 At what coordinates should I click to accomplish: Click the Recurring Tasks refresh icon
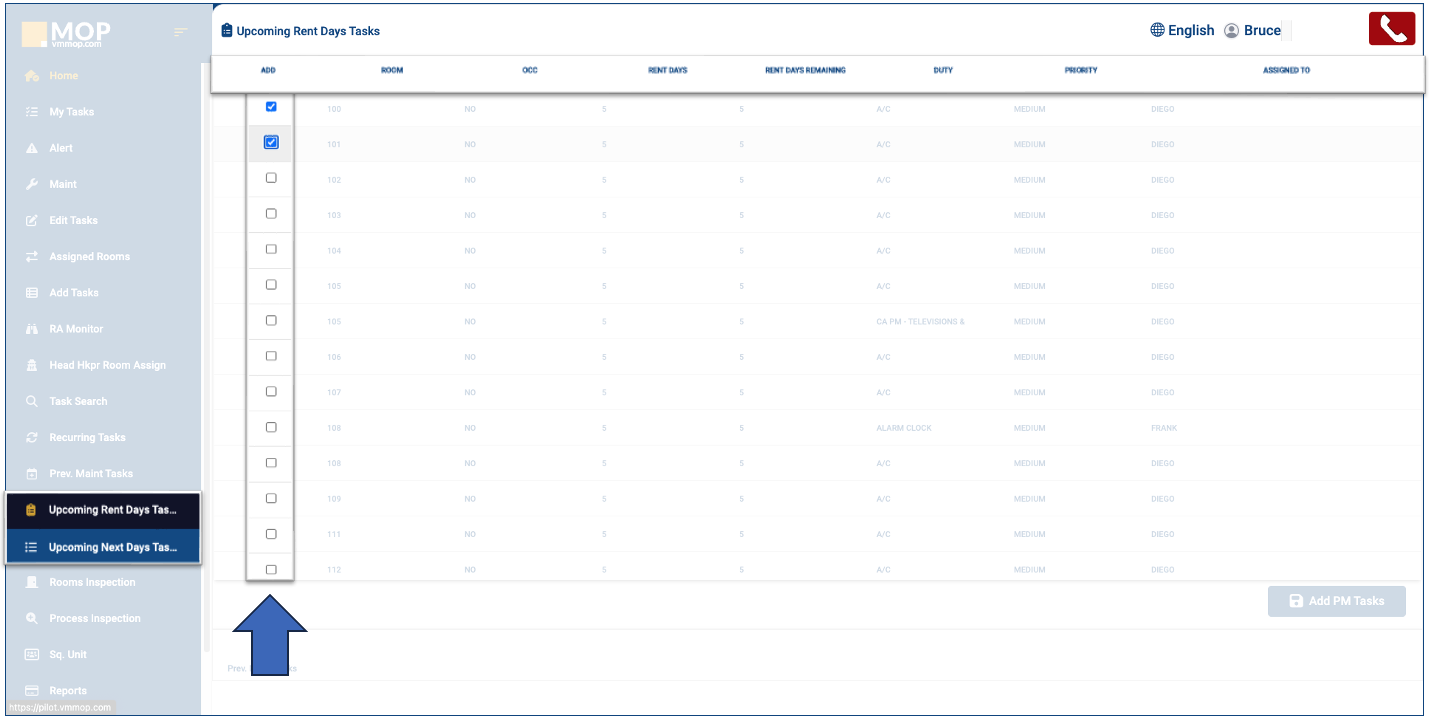click(31, 438)
